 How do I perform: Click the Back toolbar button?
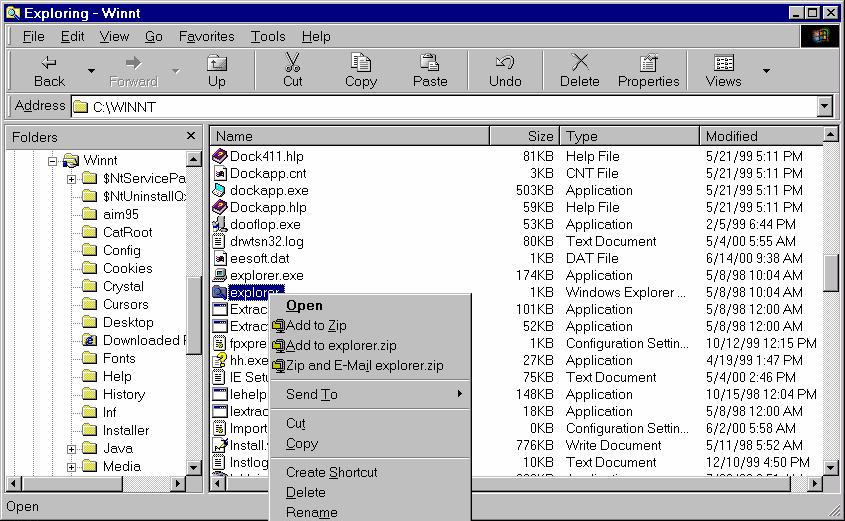click(49, 71)
